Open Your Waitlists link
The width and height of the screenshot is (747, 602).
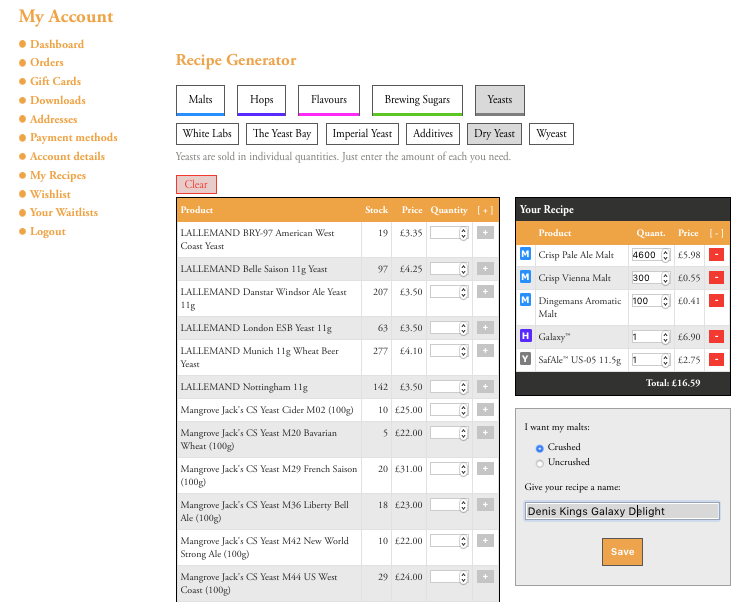pos(64,213)
